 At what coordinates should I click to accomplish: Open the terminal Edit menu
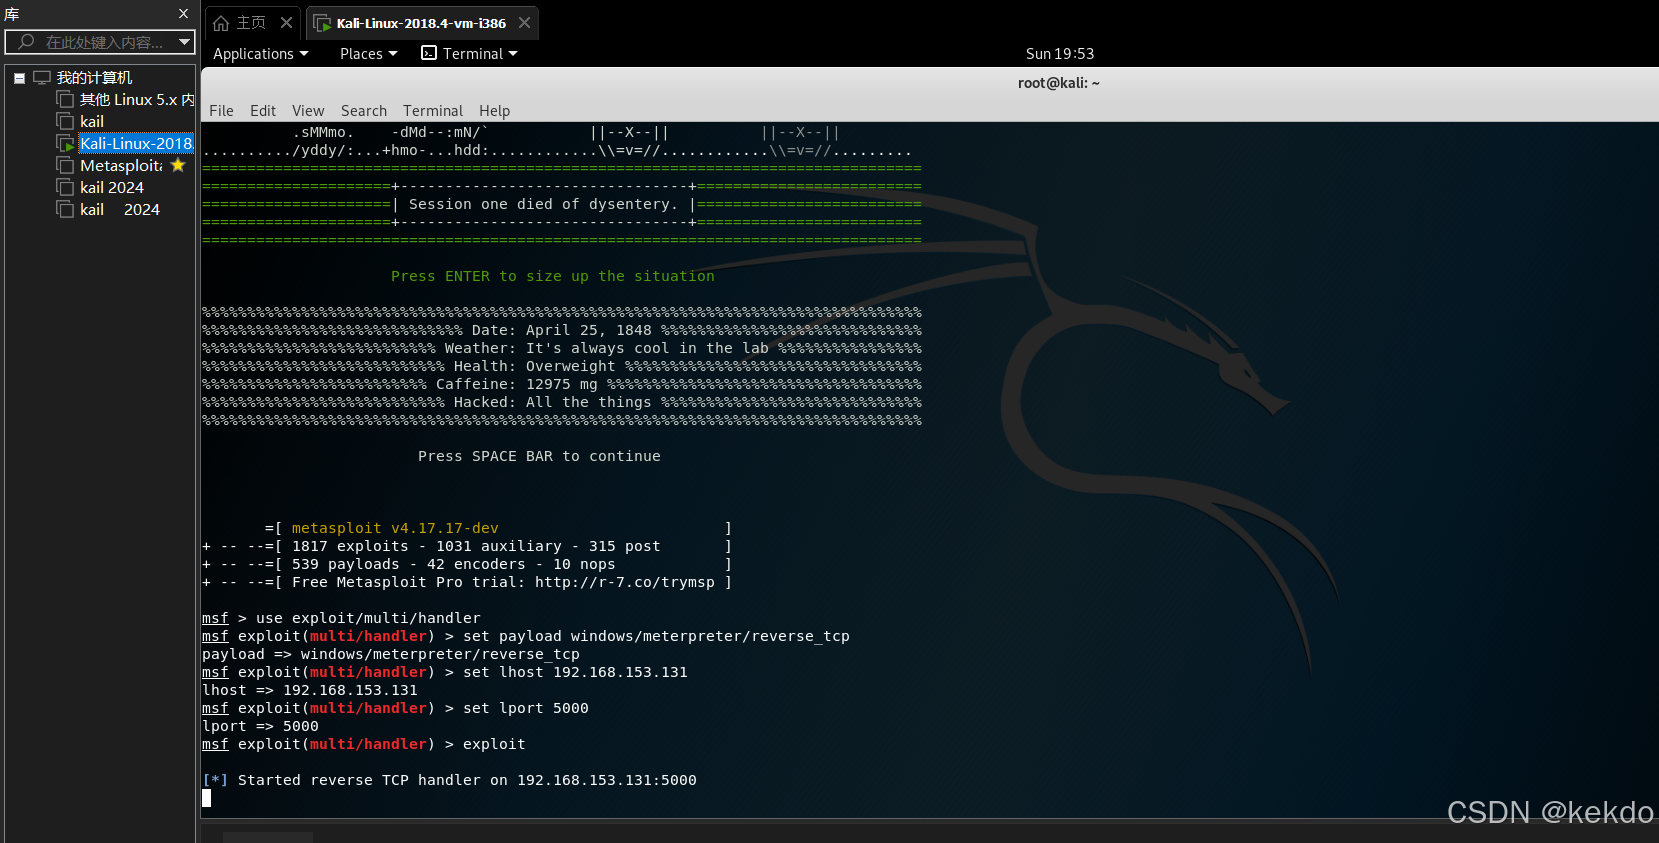263,111
